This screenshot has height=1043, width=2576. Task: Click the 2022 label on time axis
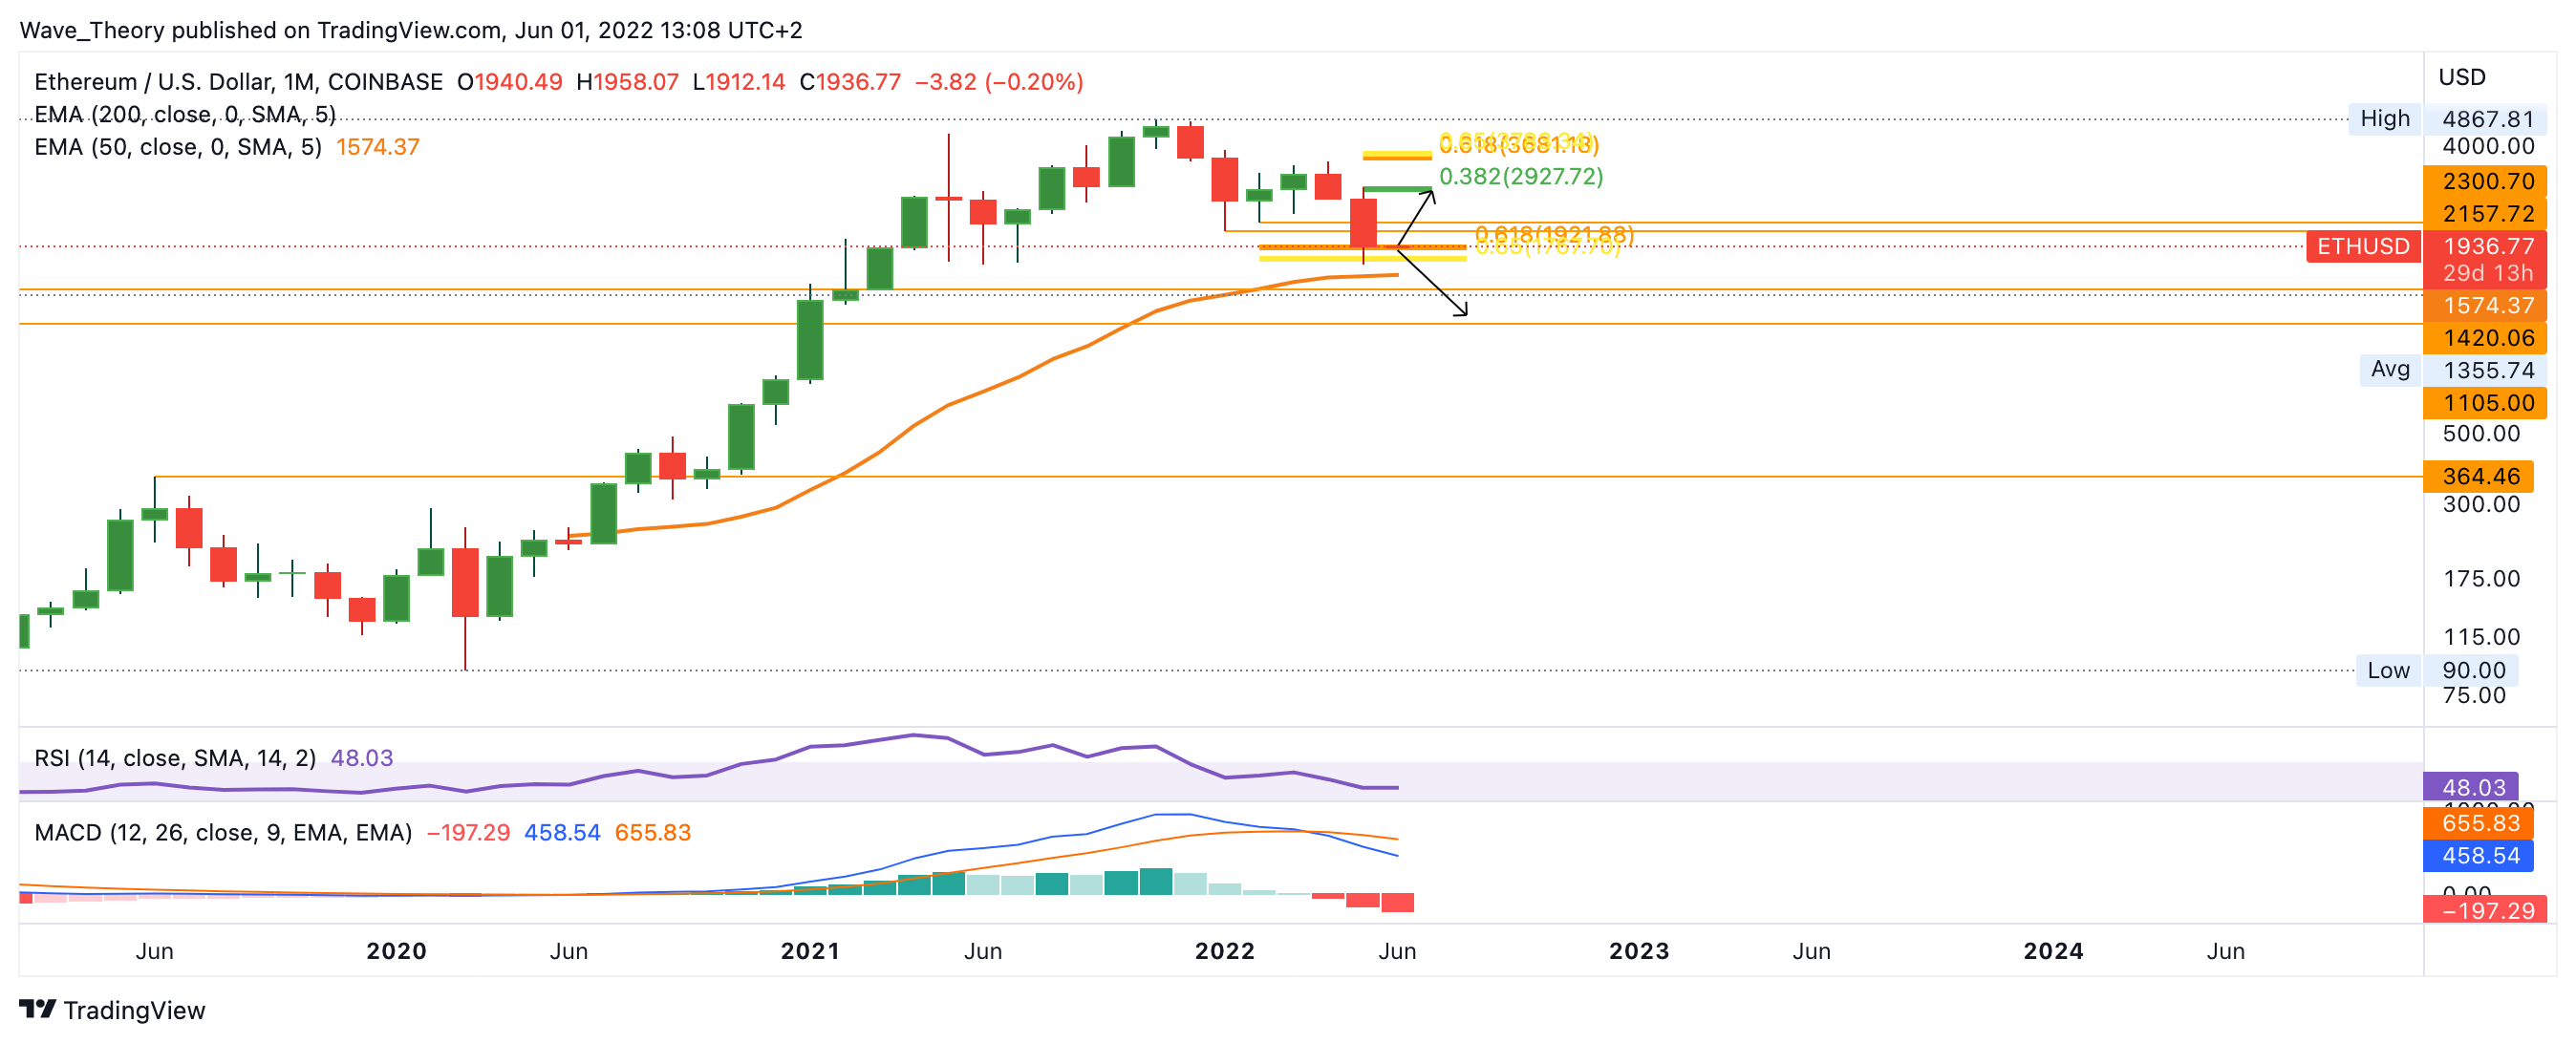1224,951
